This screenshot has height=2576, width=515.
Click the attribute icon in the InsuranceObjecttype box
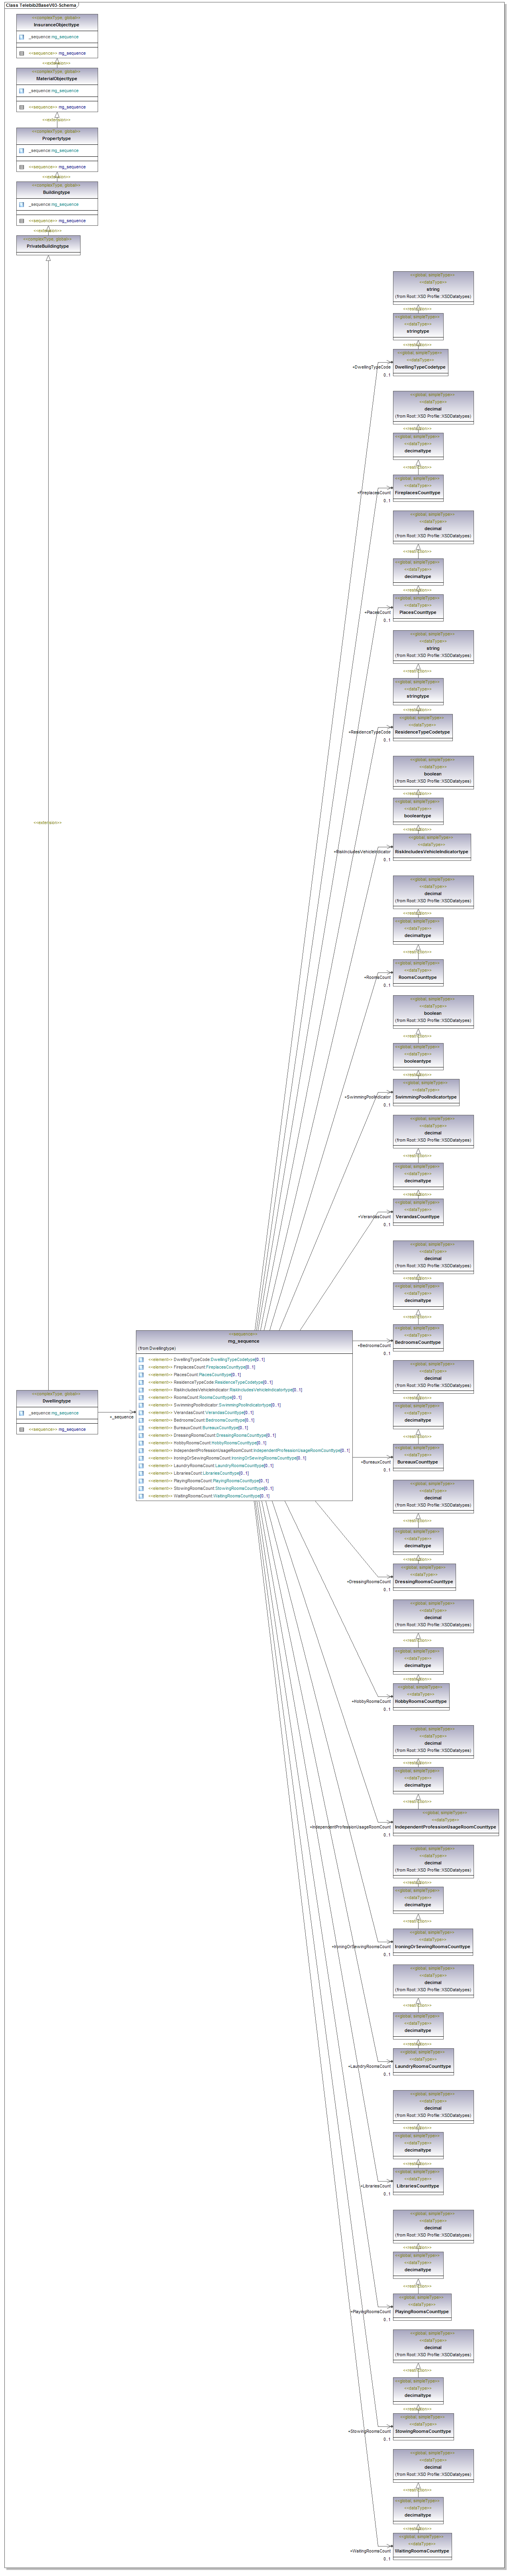[22, 37]
